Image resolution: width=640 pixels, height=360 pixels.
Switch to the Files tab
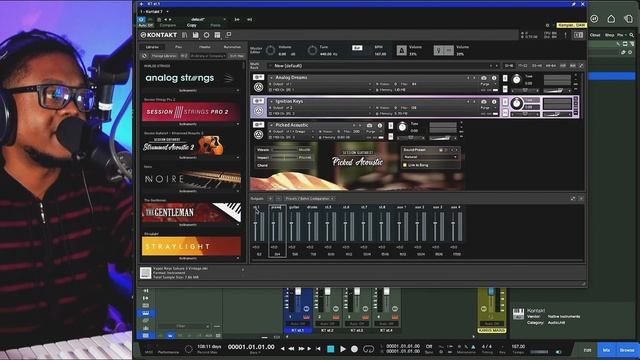coord(178,47)
